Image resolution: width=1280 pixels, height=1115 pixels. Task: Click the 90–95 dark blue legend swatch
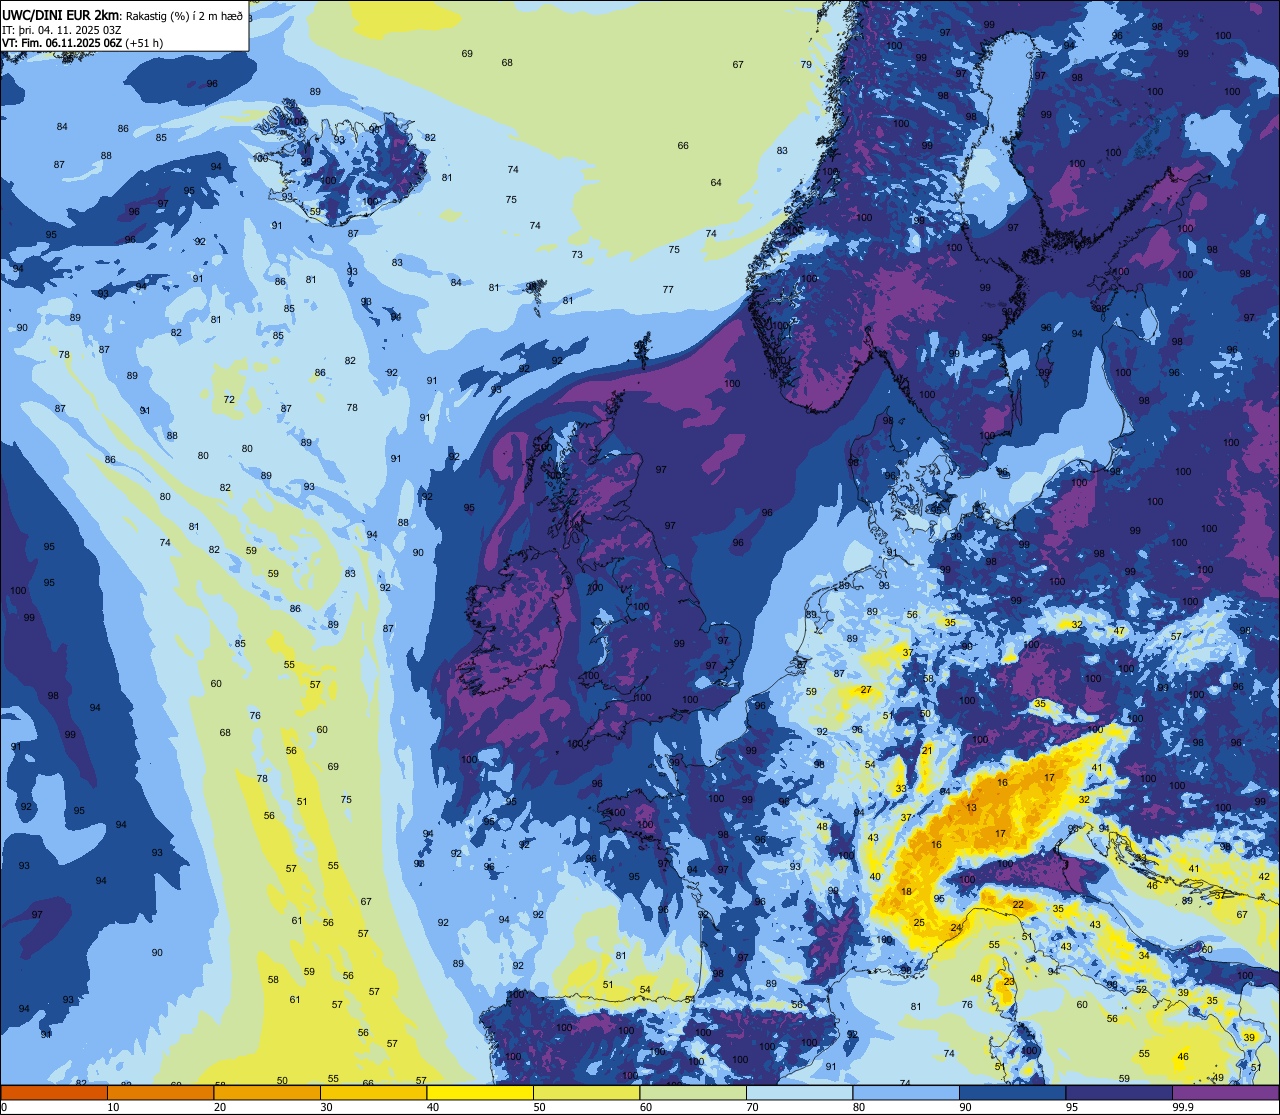[x=1012, y=1092]
